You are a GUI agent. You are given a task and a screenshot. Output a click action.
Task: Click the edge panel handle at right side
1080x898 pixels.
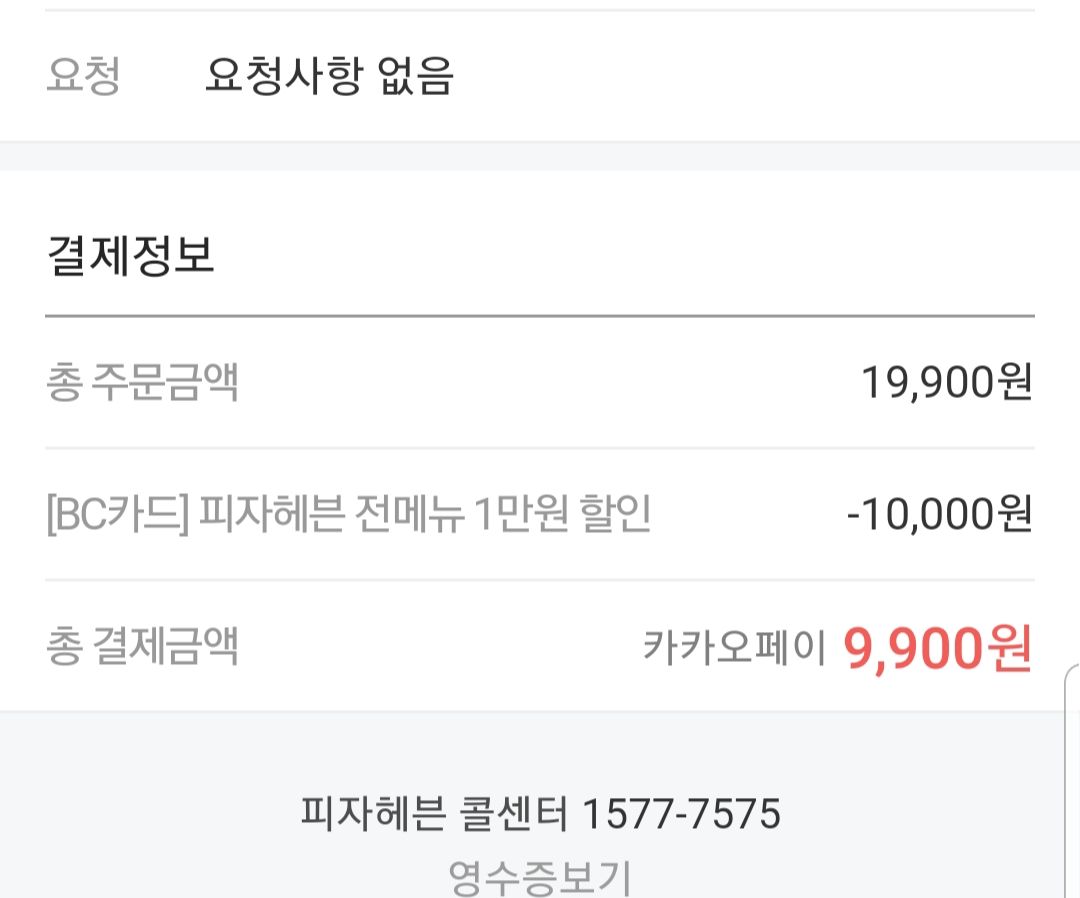pyautogui.click(x=1072, y=780)
